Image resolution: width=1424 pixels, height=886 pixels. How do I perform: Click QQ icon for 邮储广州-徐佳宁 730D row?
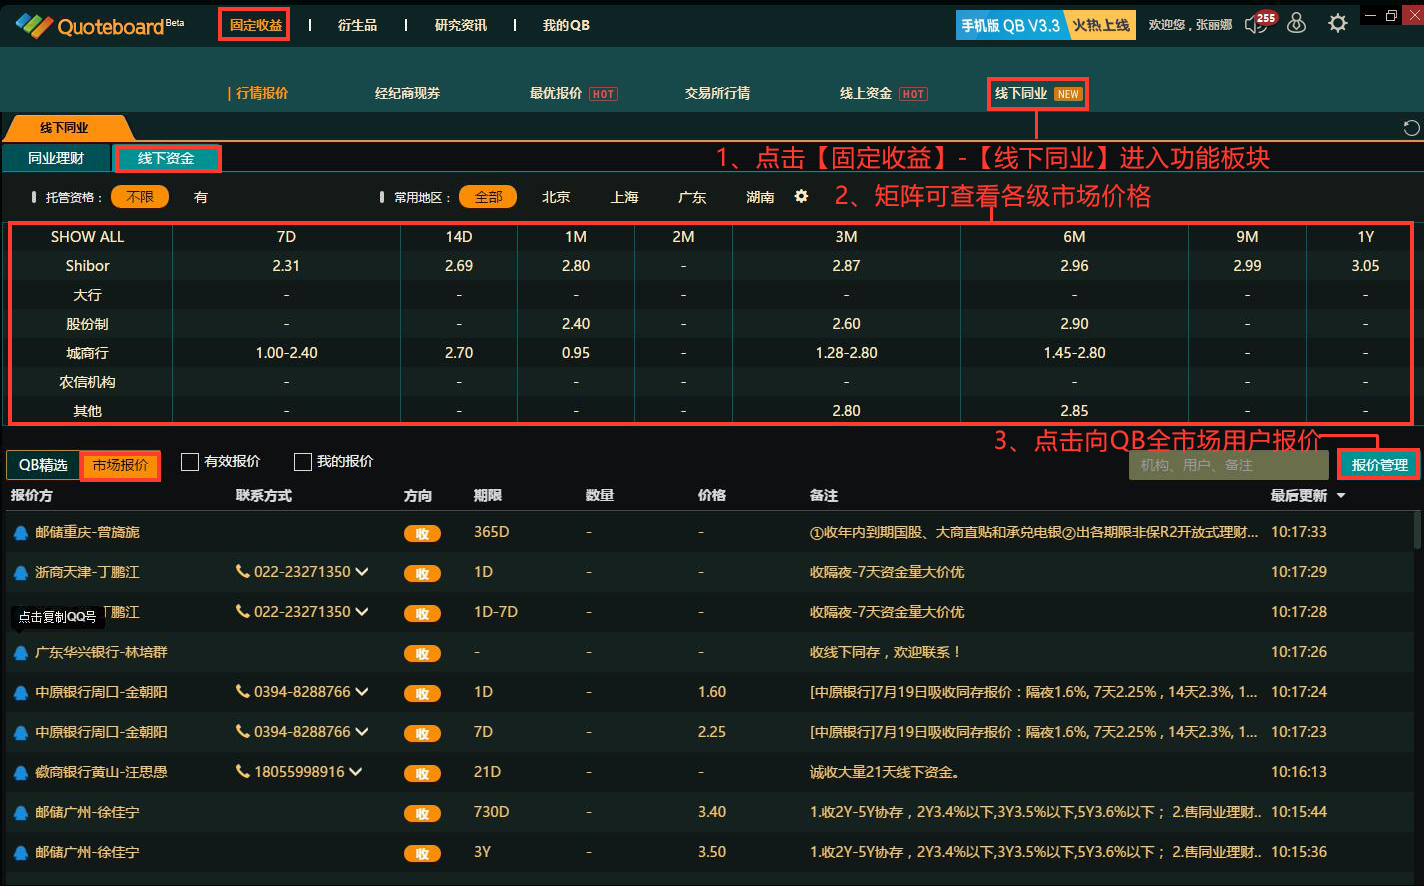pyautogui.click(x=20, y=813)
